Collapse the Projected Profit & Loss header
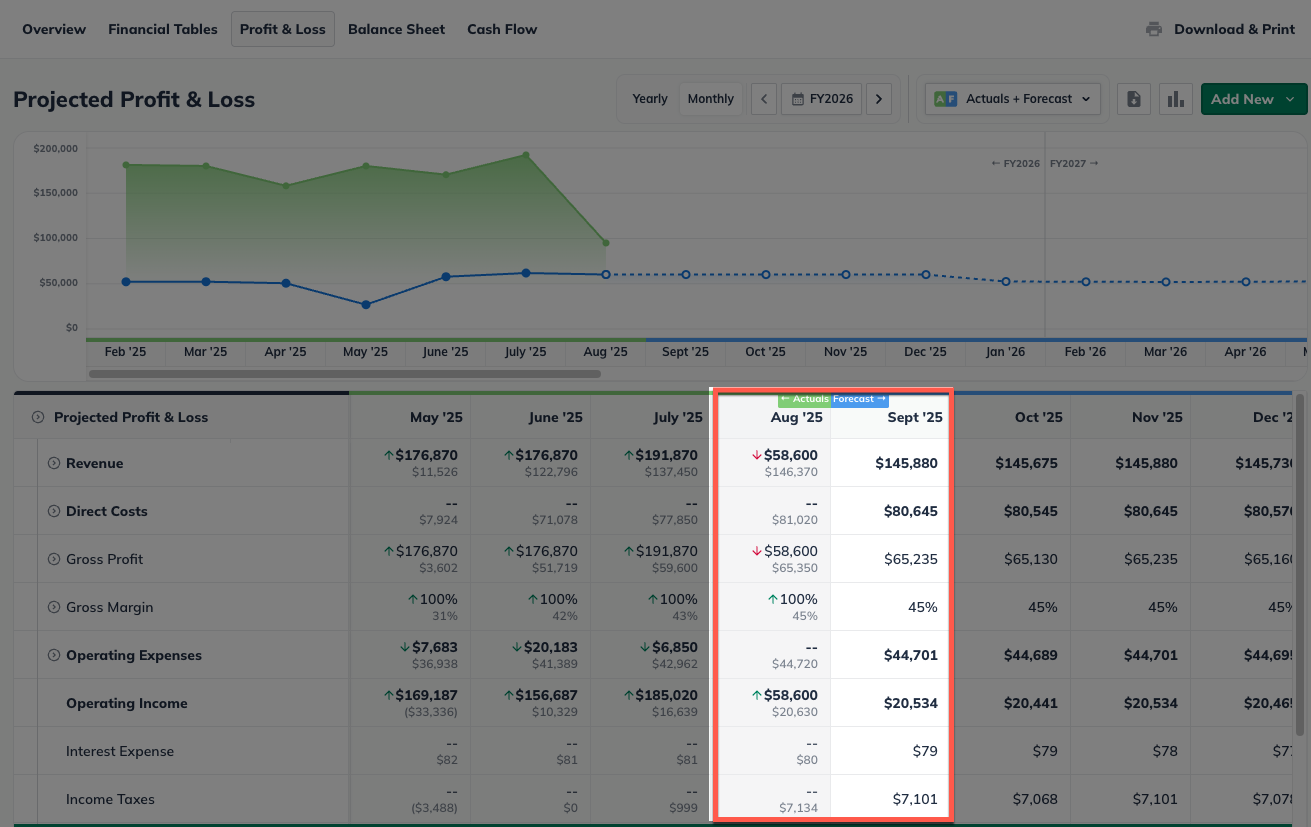The height and width of the screenshot is (827, 1311). [38, 417]
